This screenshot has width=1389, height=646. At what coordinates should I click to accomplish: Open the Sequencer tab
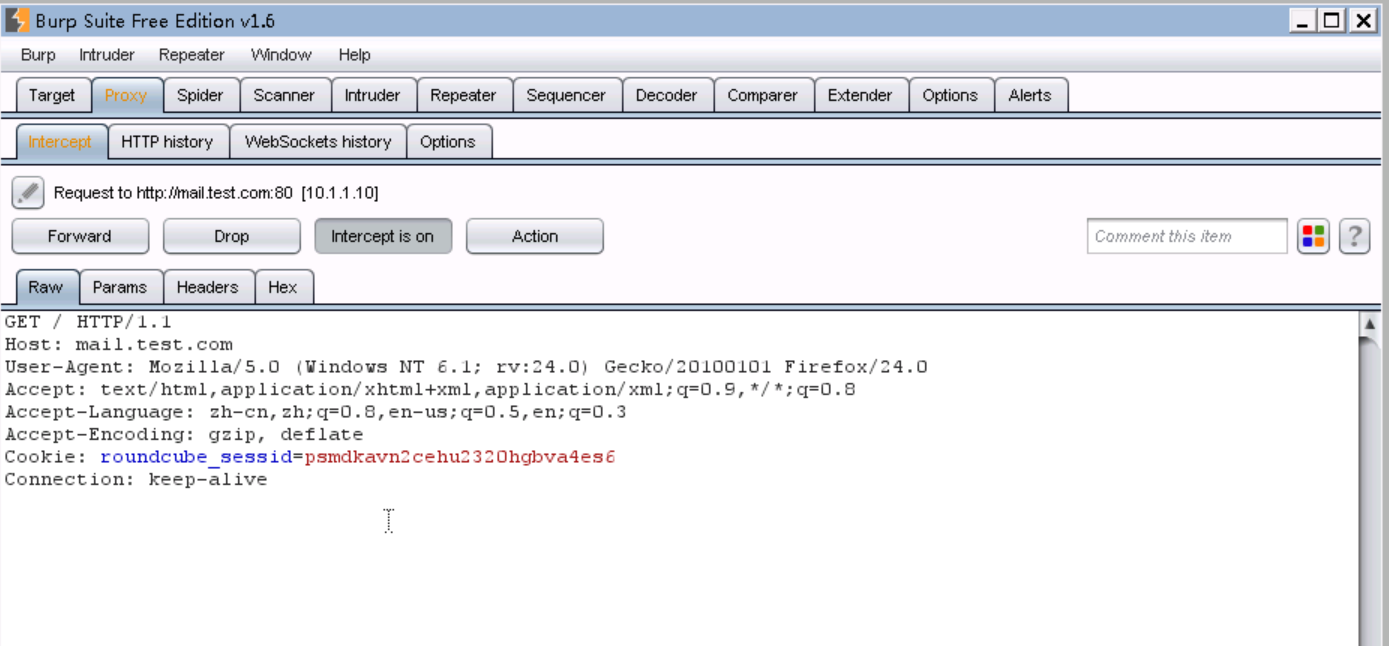pyautogui.click(x=566, y=95)
